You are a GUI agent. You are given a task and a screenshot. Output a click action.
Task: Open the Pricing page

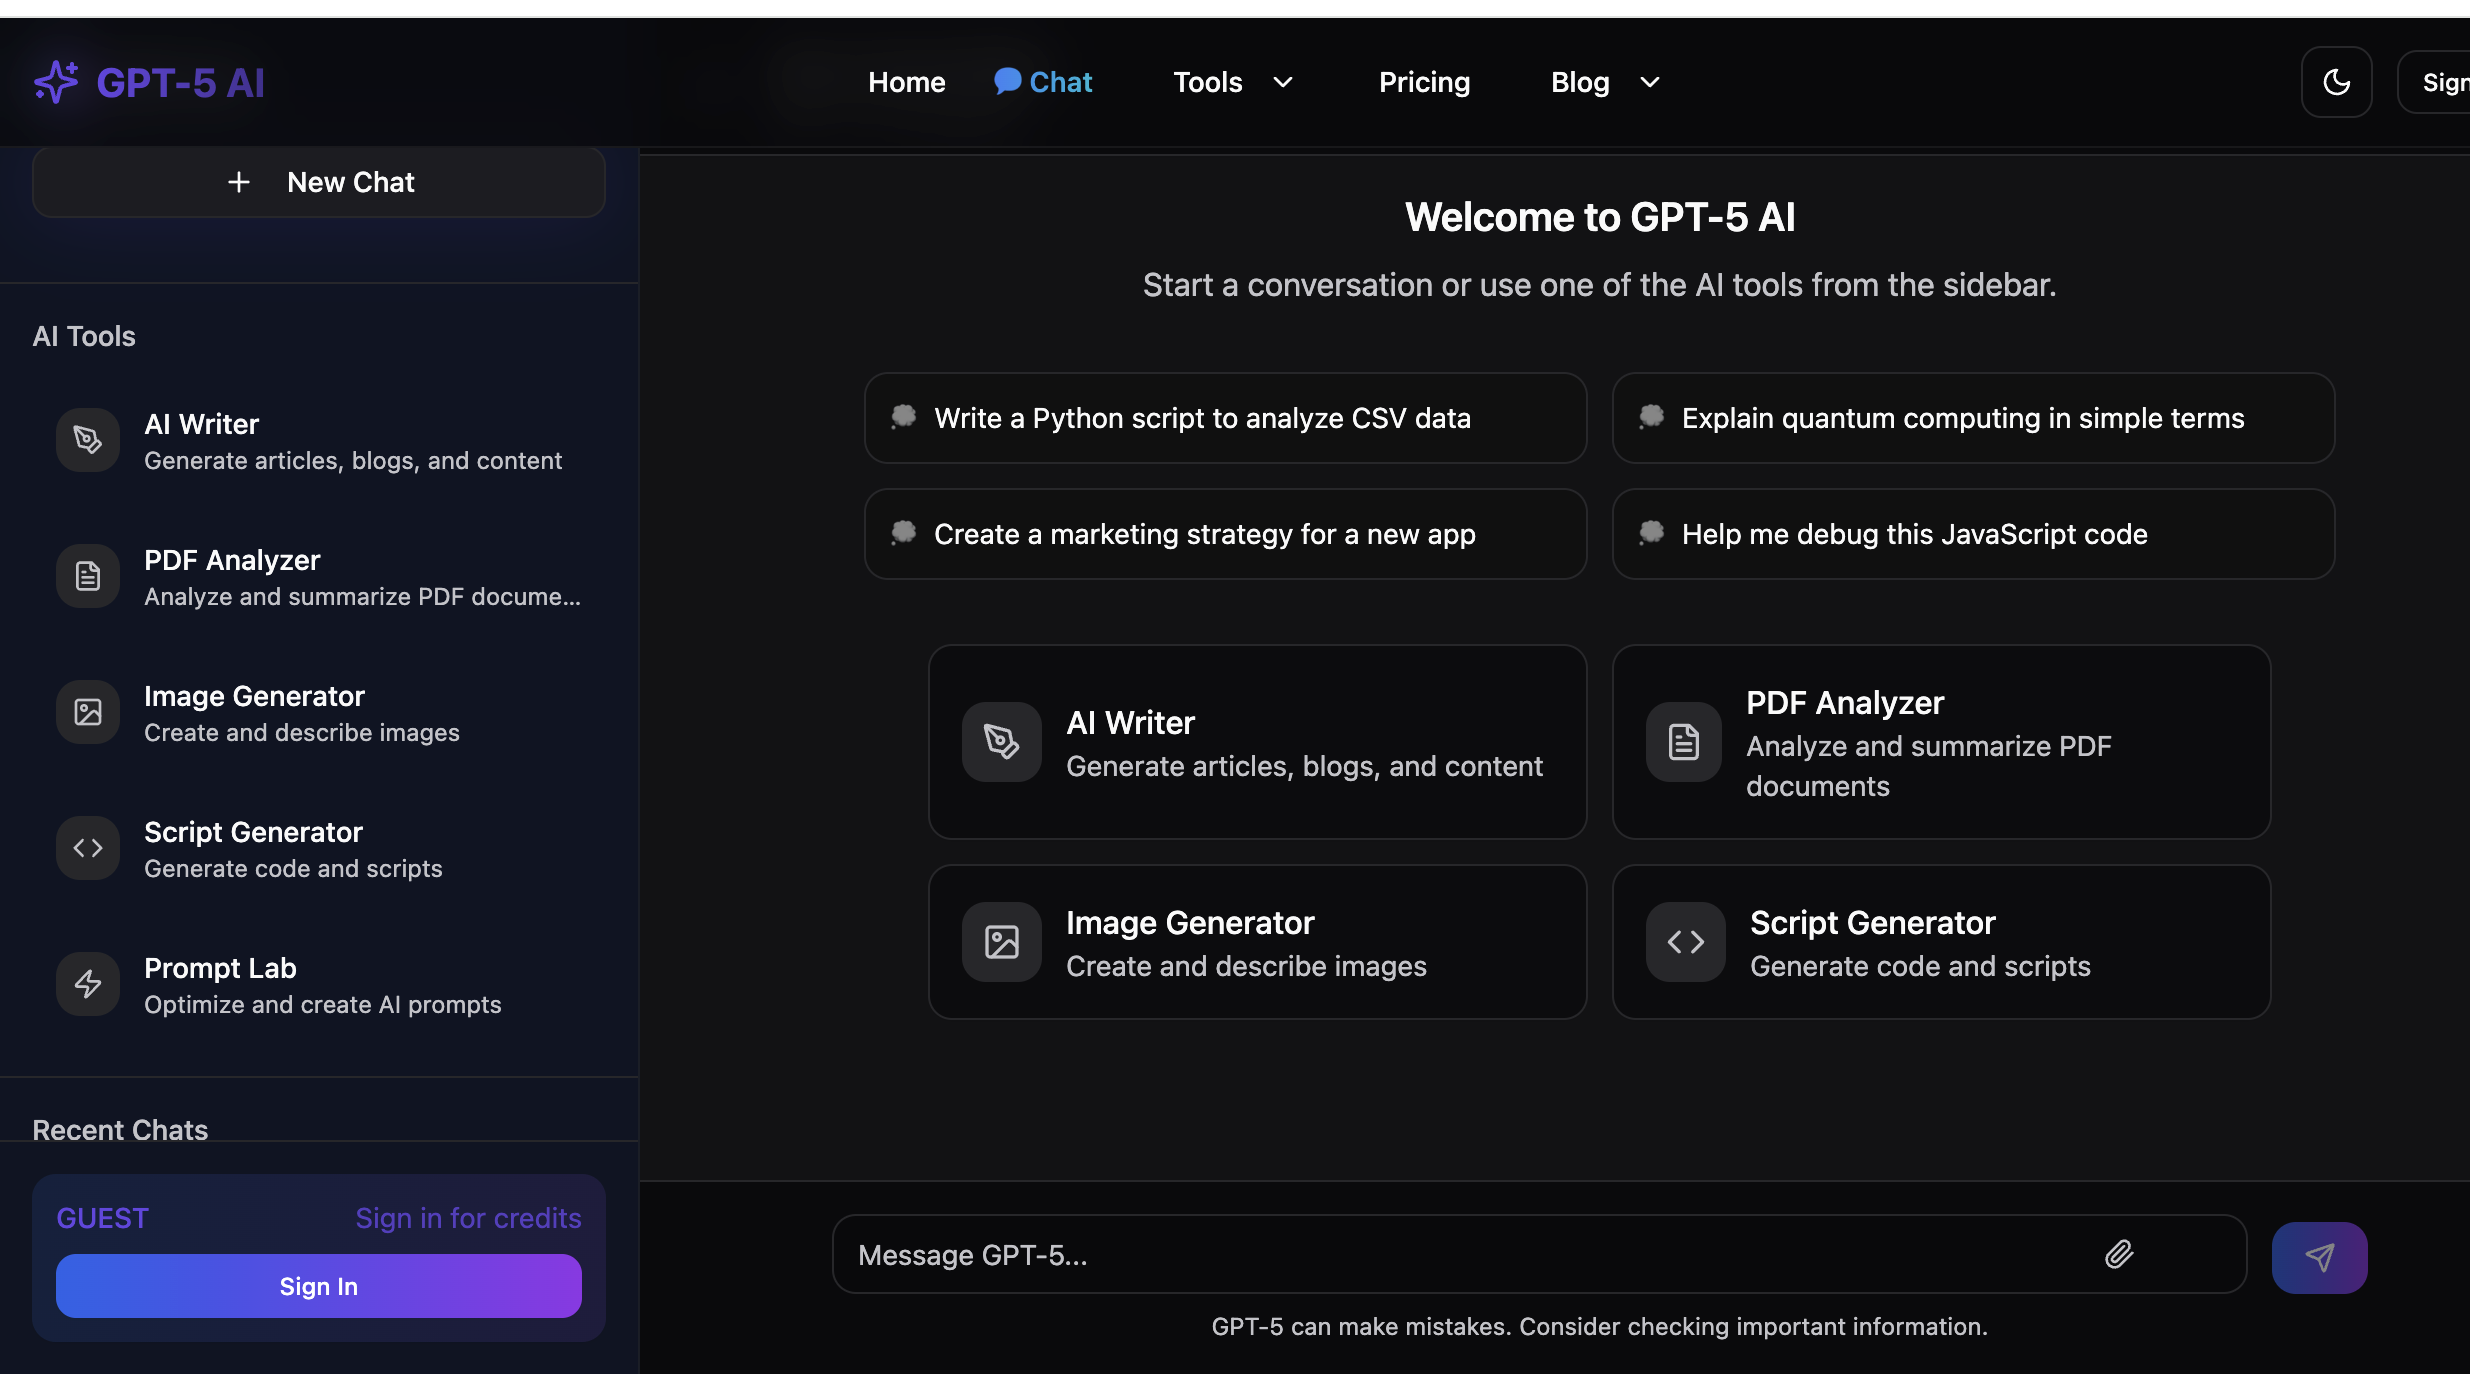(x=1424, y=82)
